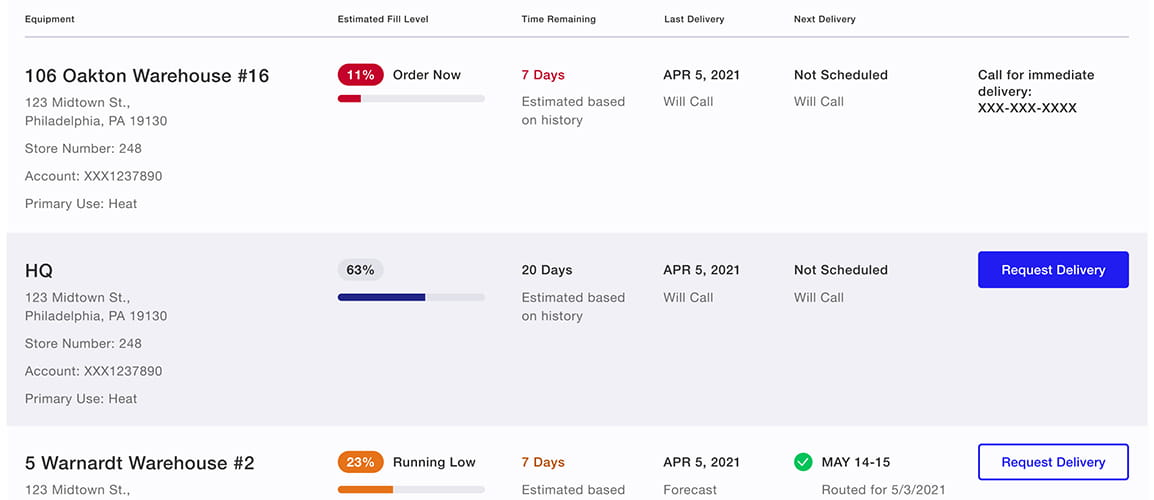Select the Last Delivery column header
The image size is (1154, 500).
point(694,19)
